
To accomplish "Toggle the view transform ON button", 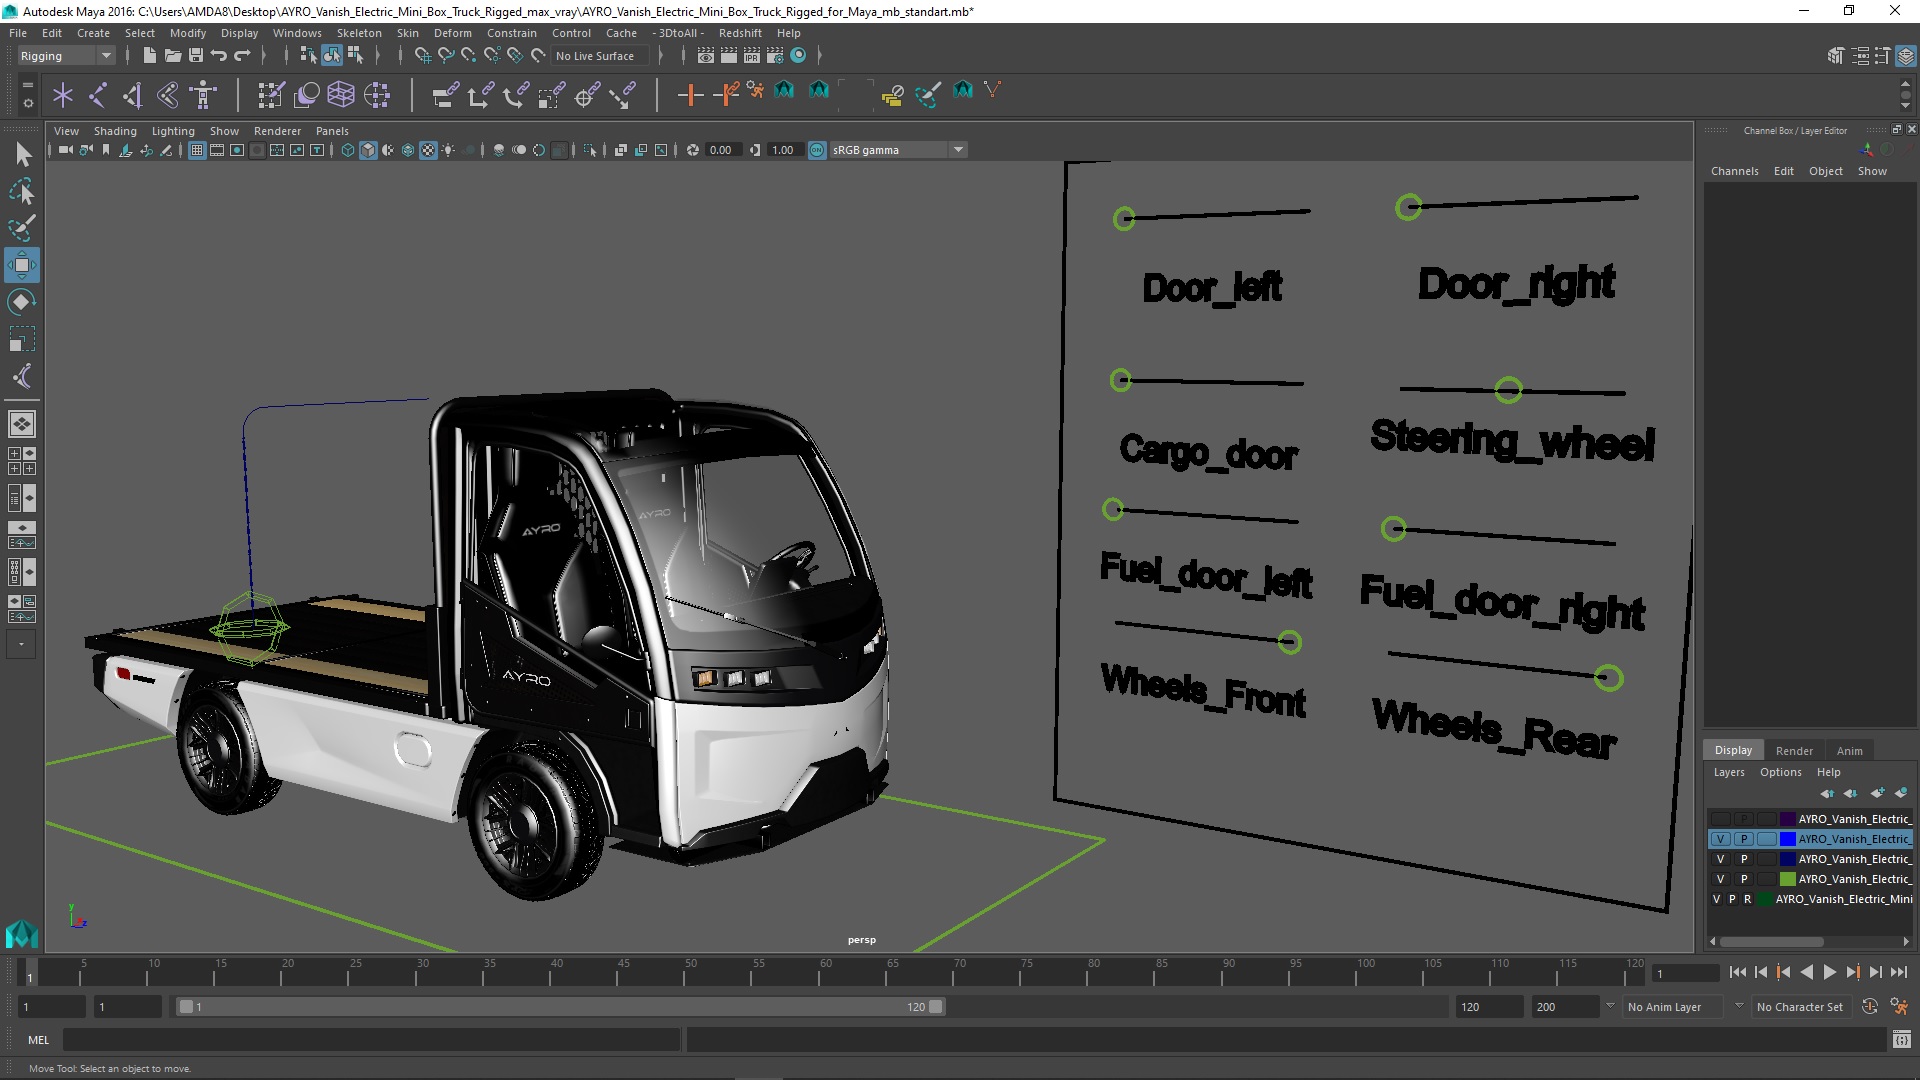I will coord(817,150).
